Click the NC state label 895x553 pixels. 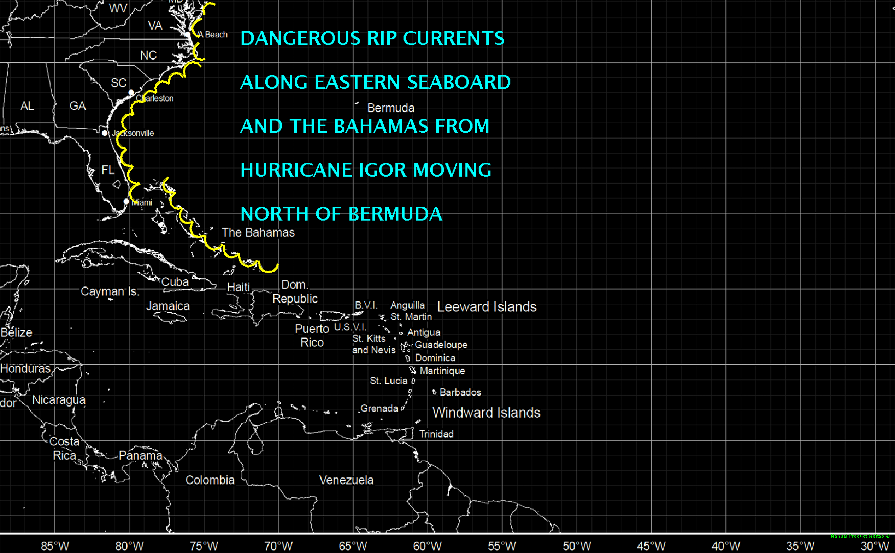point(148,55)
